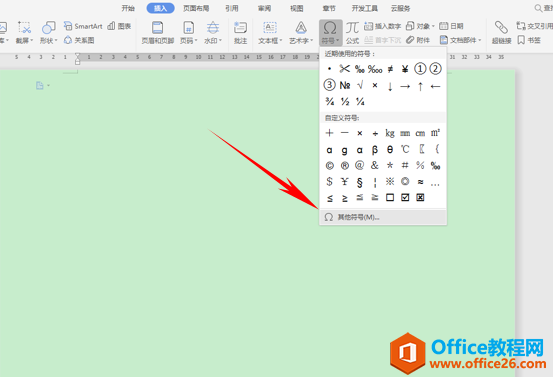Insert the ¾ fraction symbol
Screen dimensions: 553x381
pyautogui.click(x=329, y=102)
